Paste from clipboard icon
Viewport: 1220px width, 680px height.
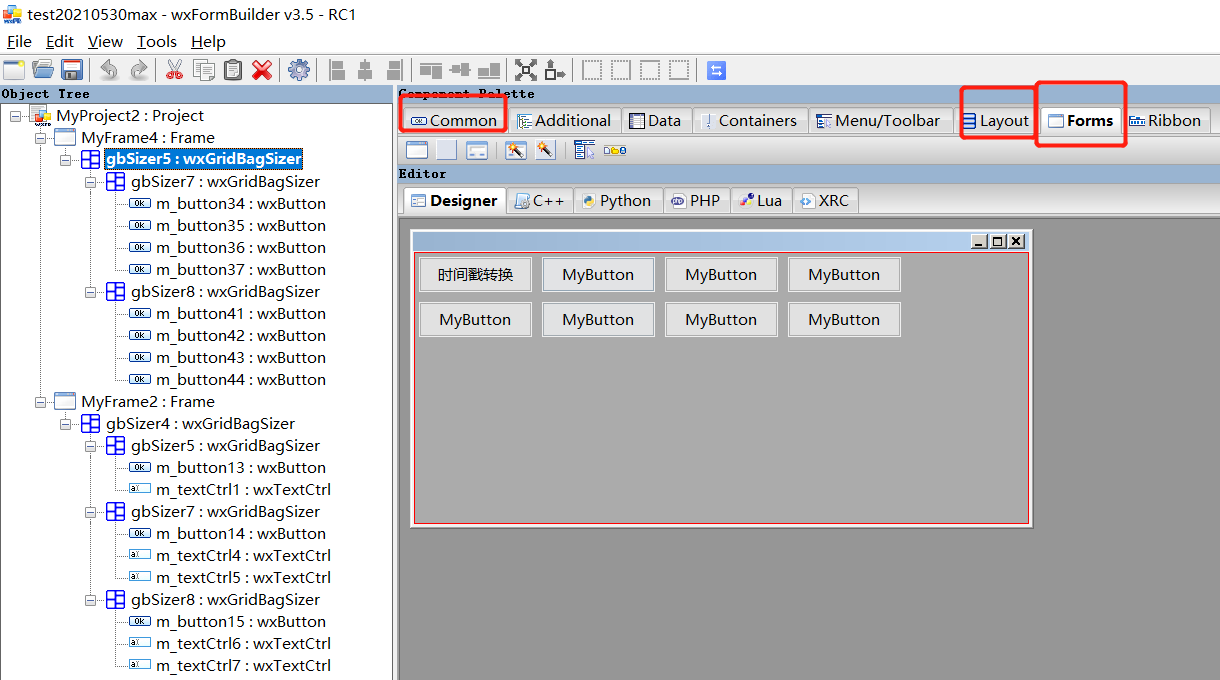[233, 70]
